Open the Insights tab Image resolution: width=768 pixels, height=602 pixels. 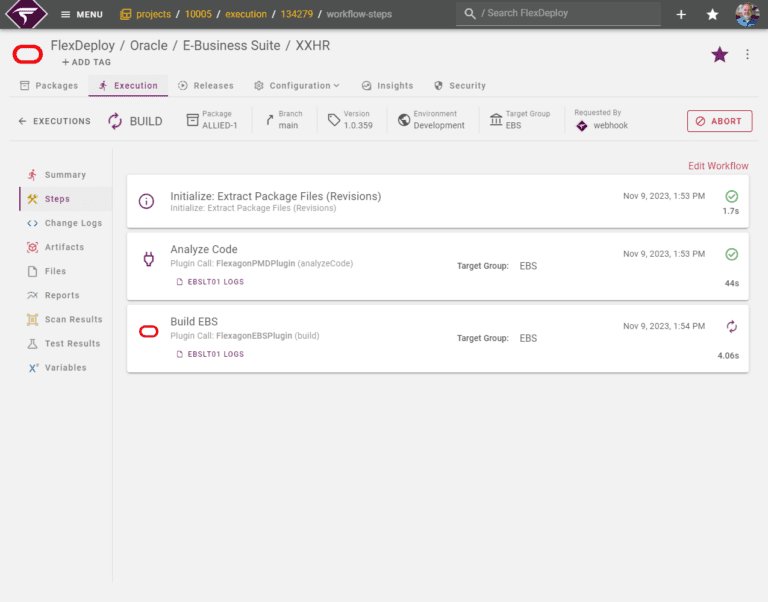tap(387, 86)
